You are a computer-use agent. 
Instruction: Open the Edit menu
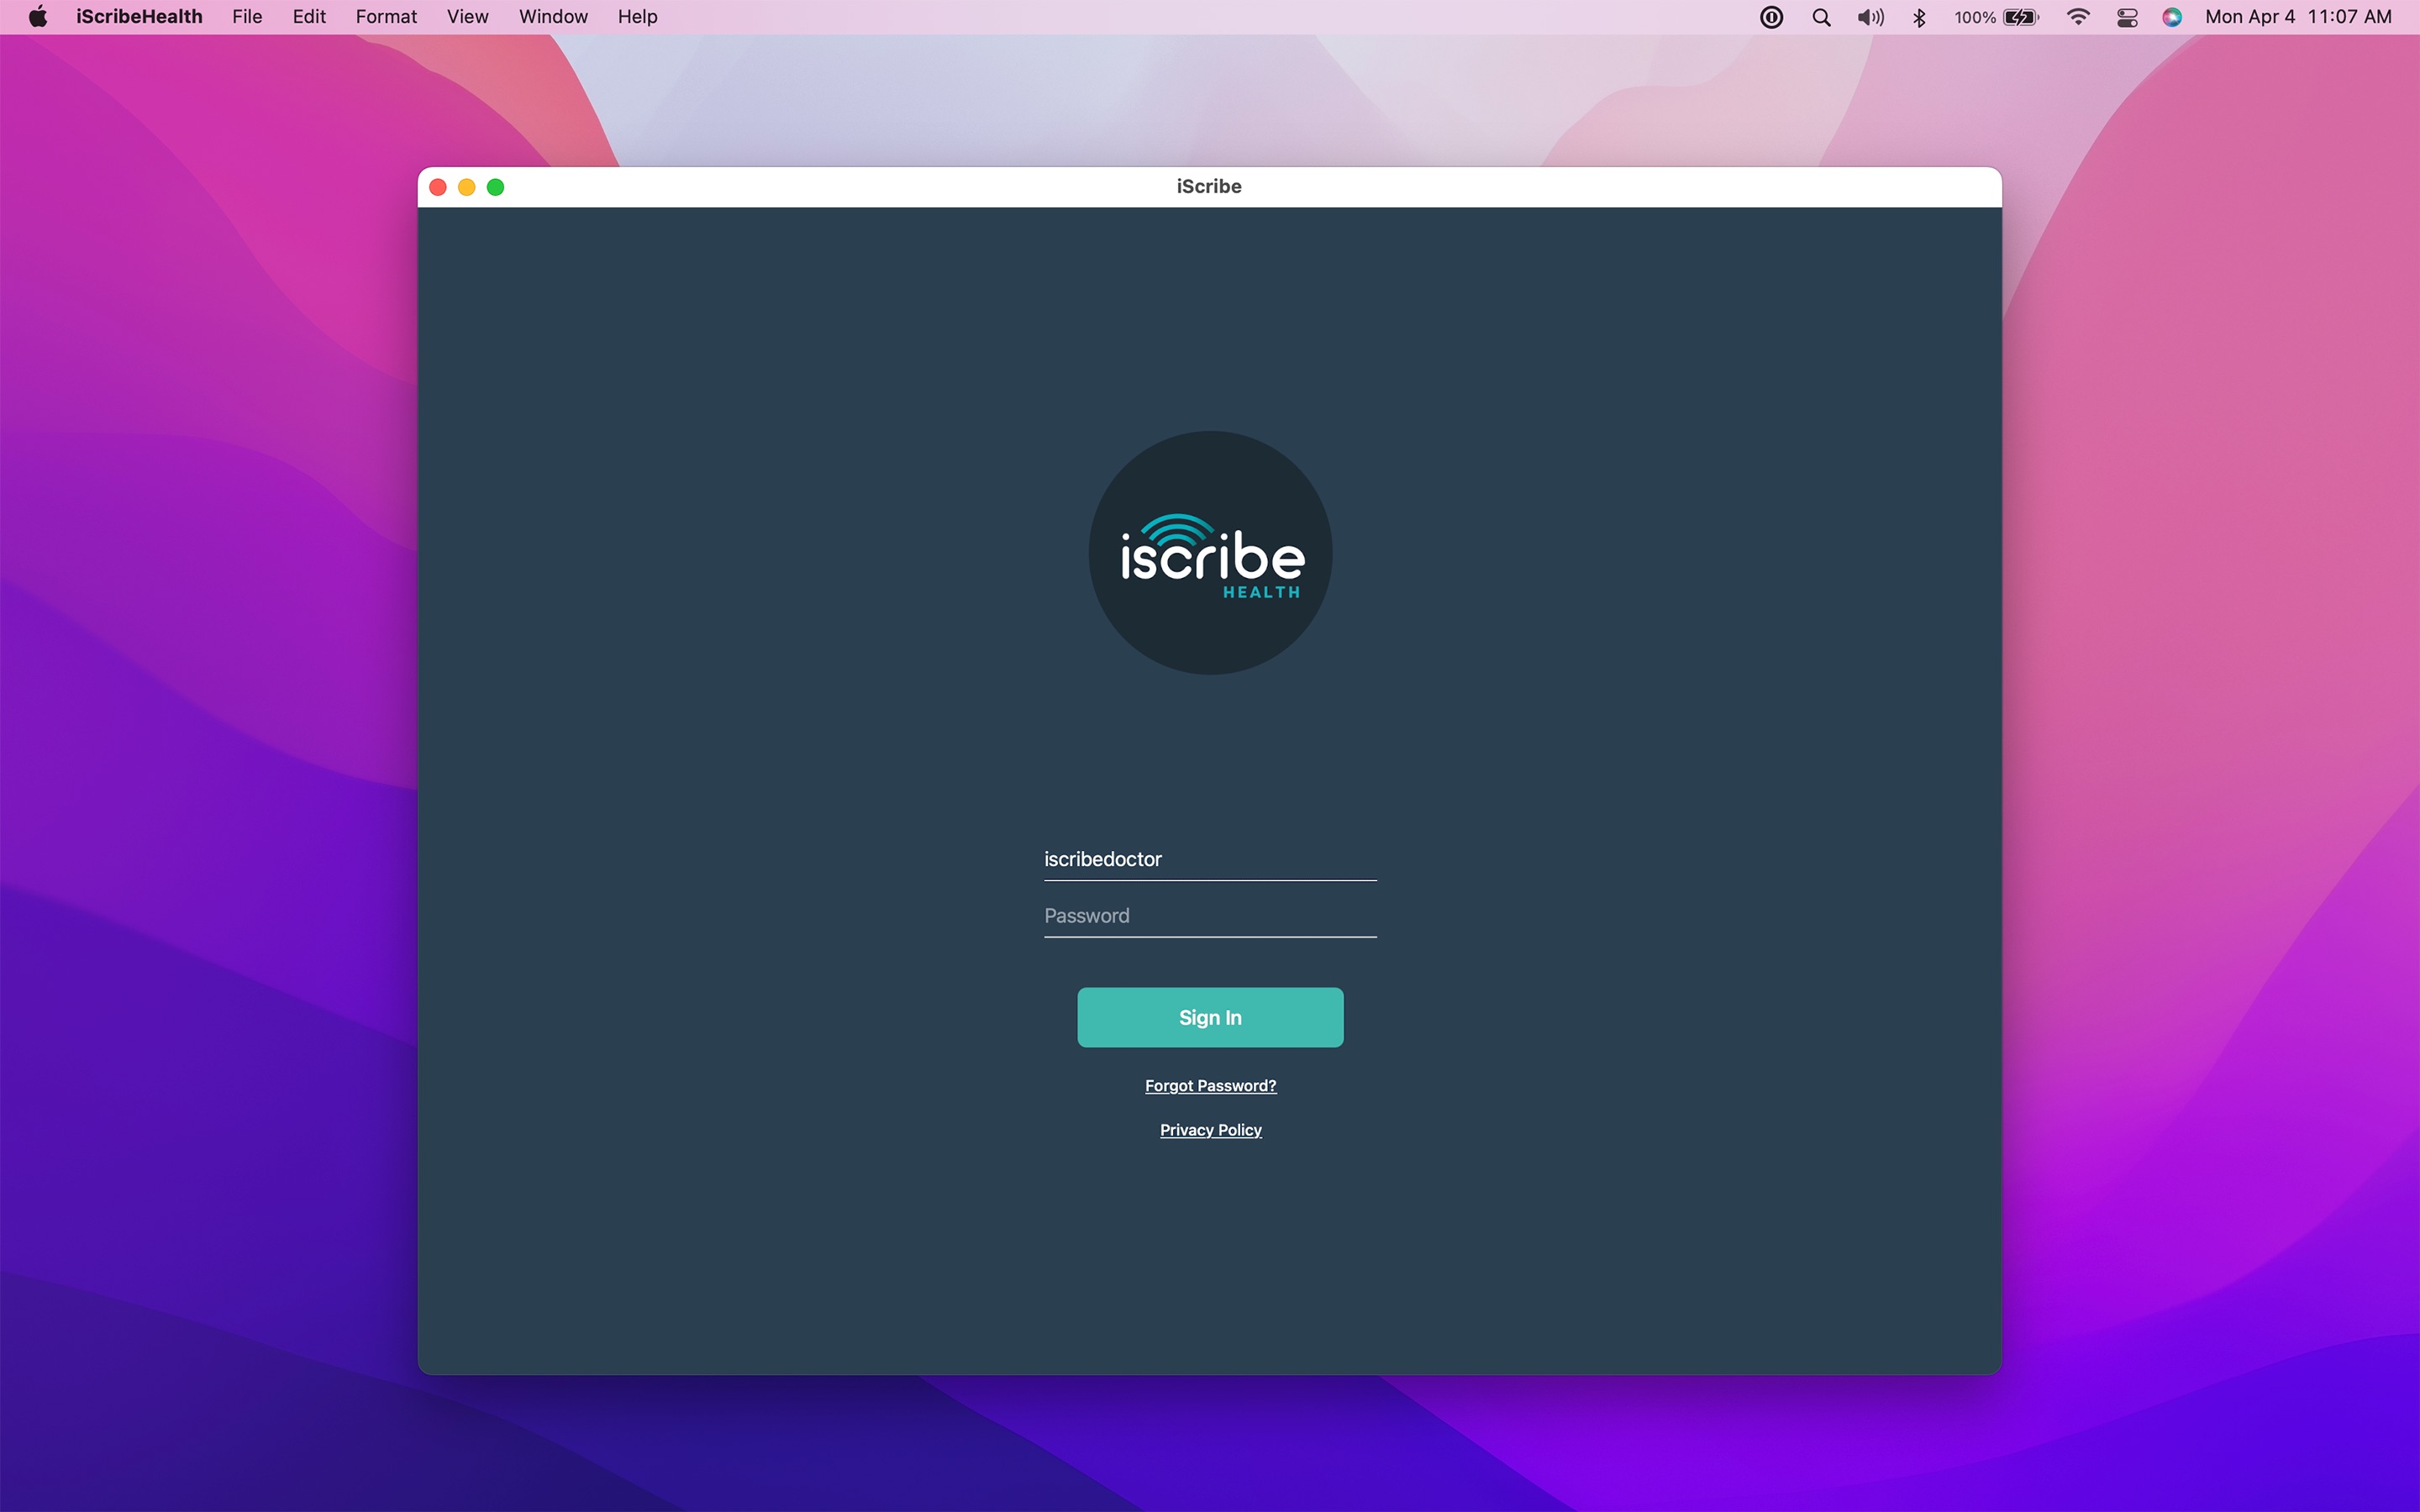point(309,17)
